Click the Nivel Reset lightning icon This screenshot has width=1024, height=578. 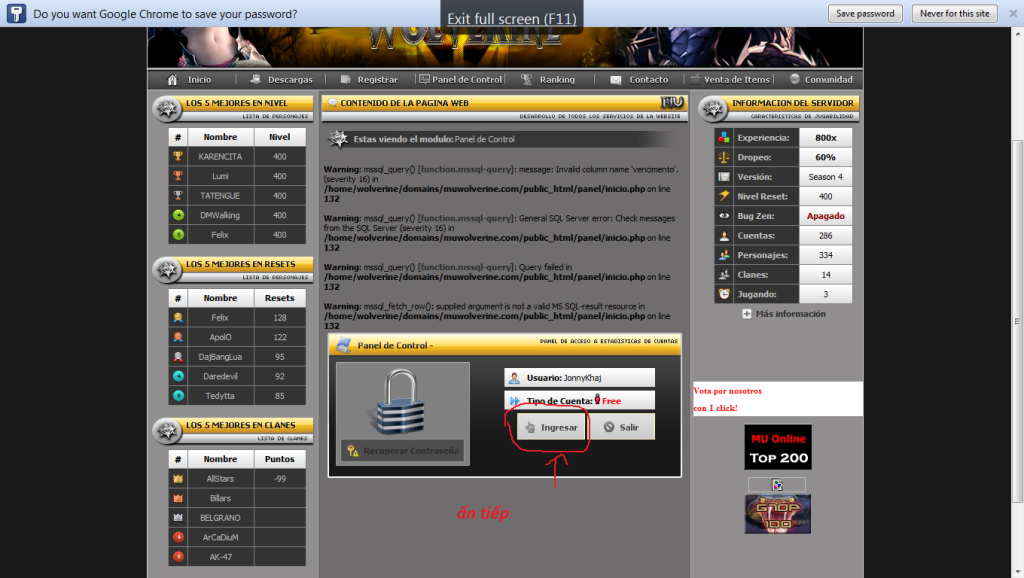point(724,196)
